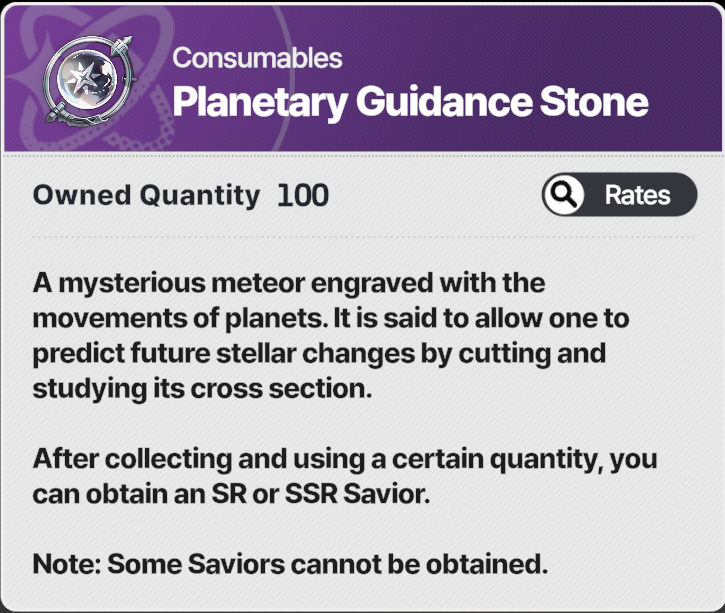
Task: Click the star orb inside the item icon
Action: (87, 79)
